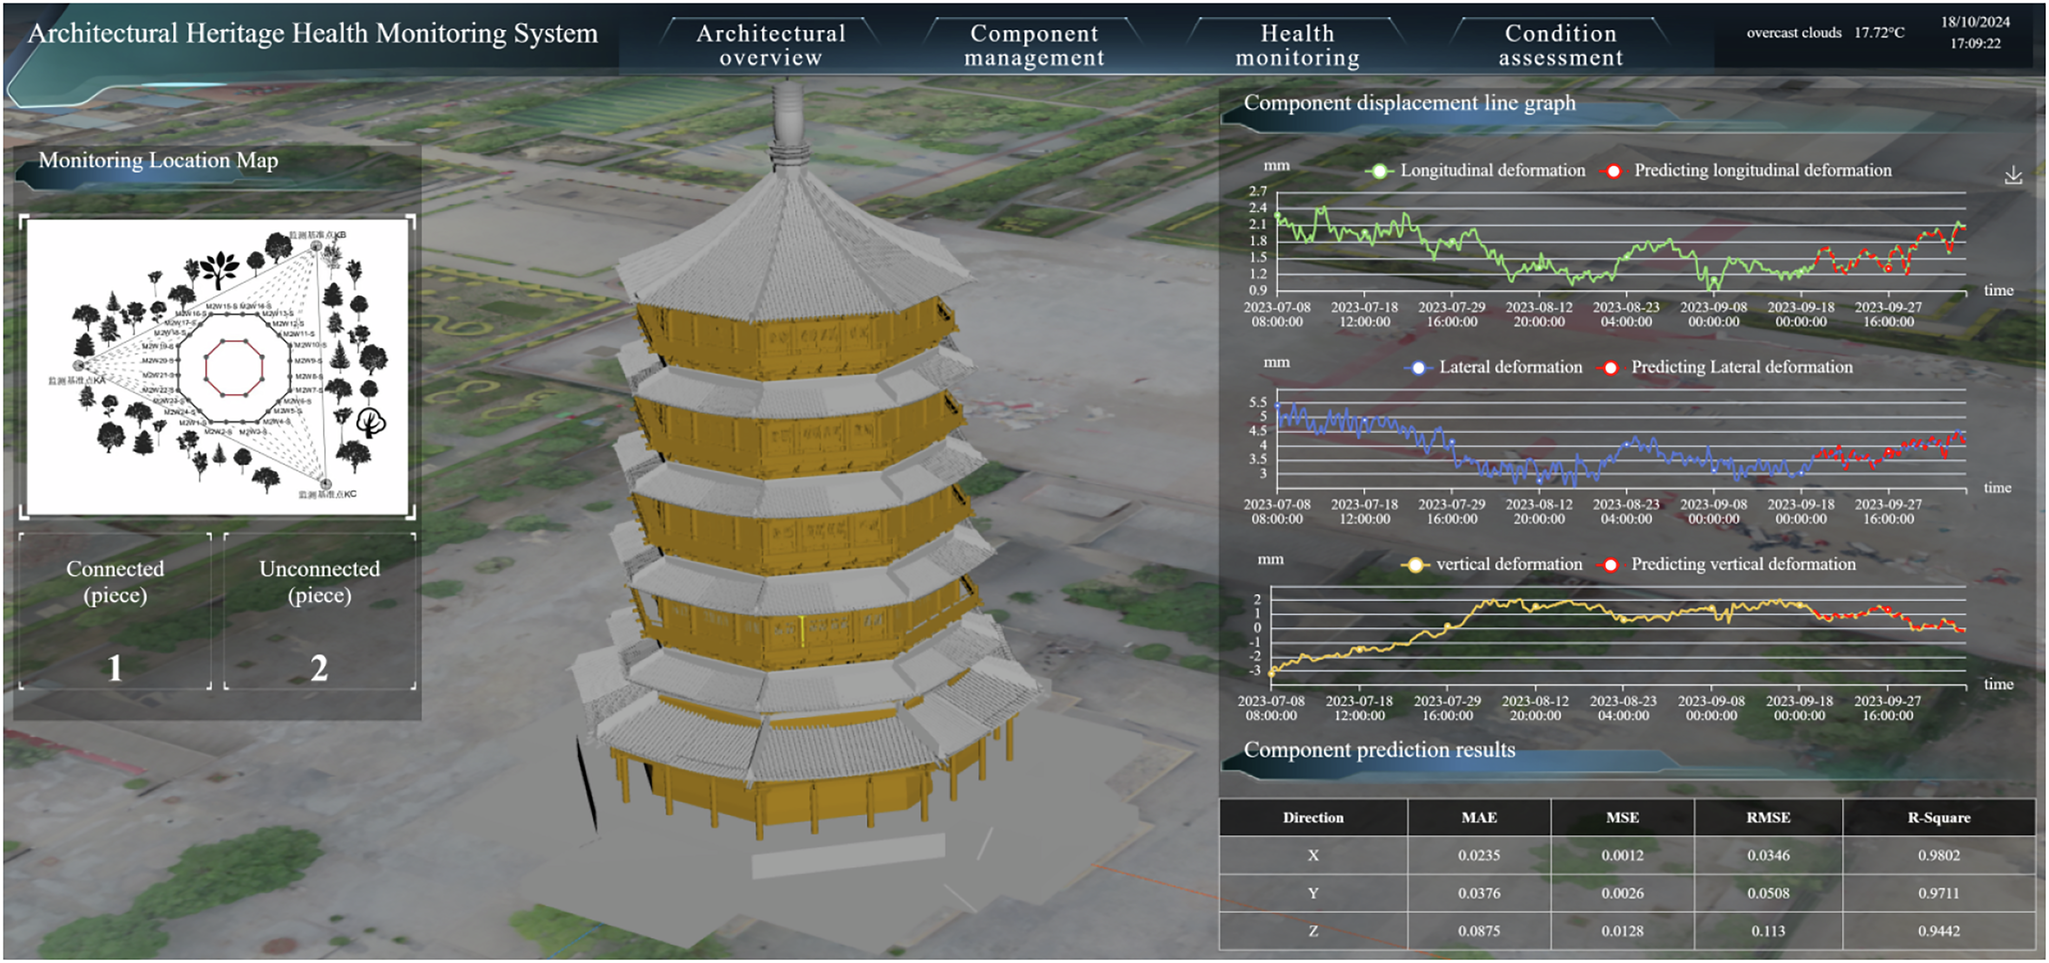Image resolution: width=2049 pixels, height=963 pixels.
Task: Click the R-Square value 0.9442
Action: click(x=1939, y=931)
